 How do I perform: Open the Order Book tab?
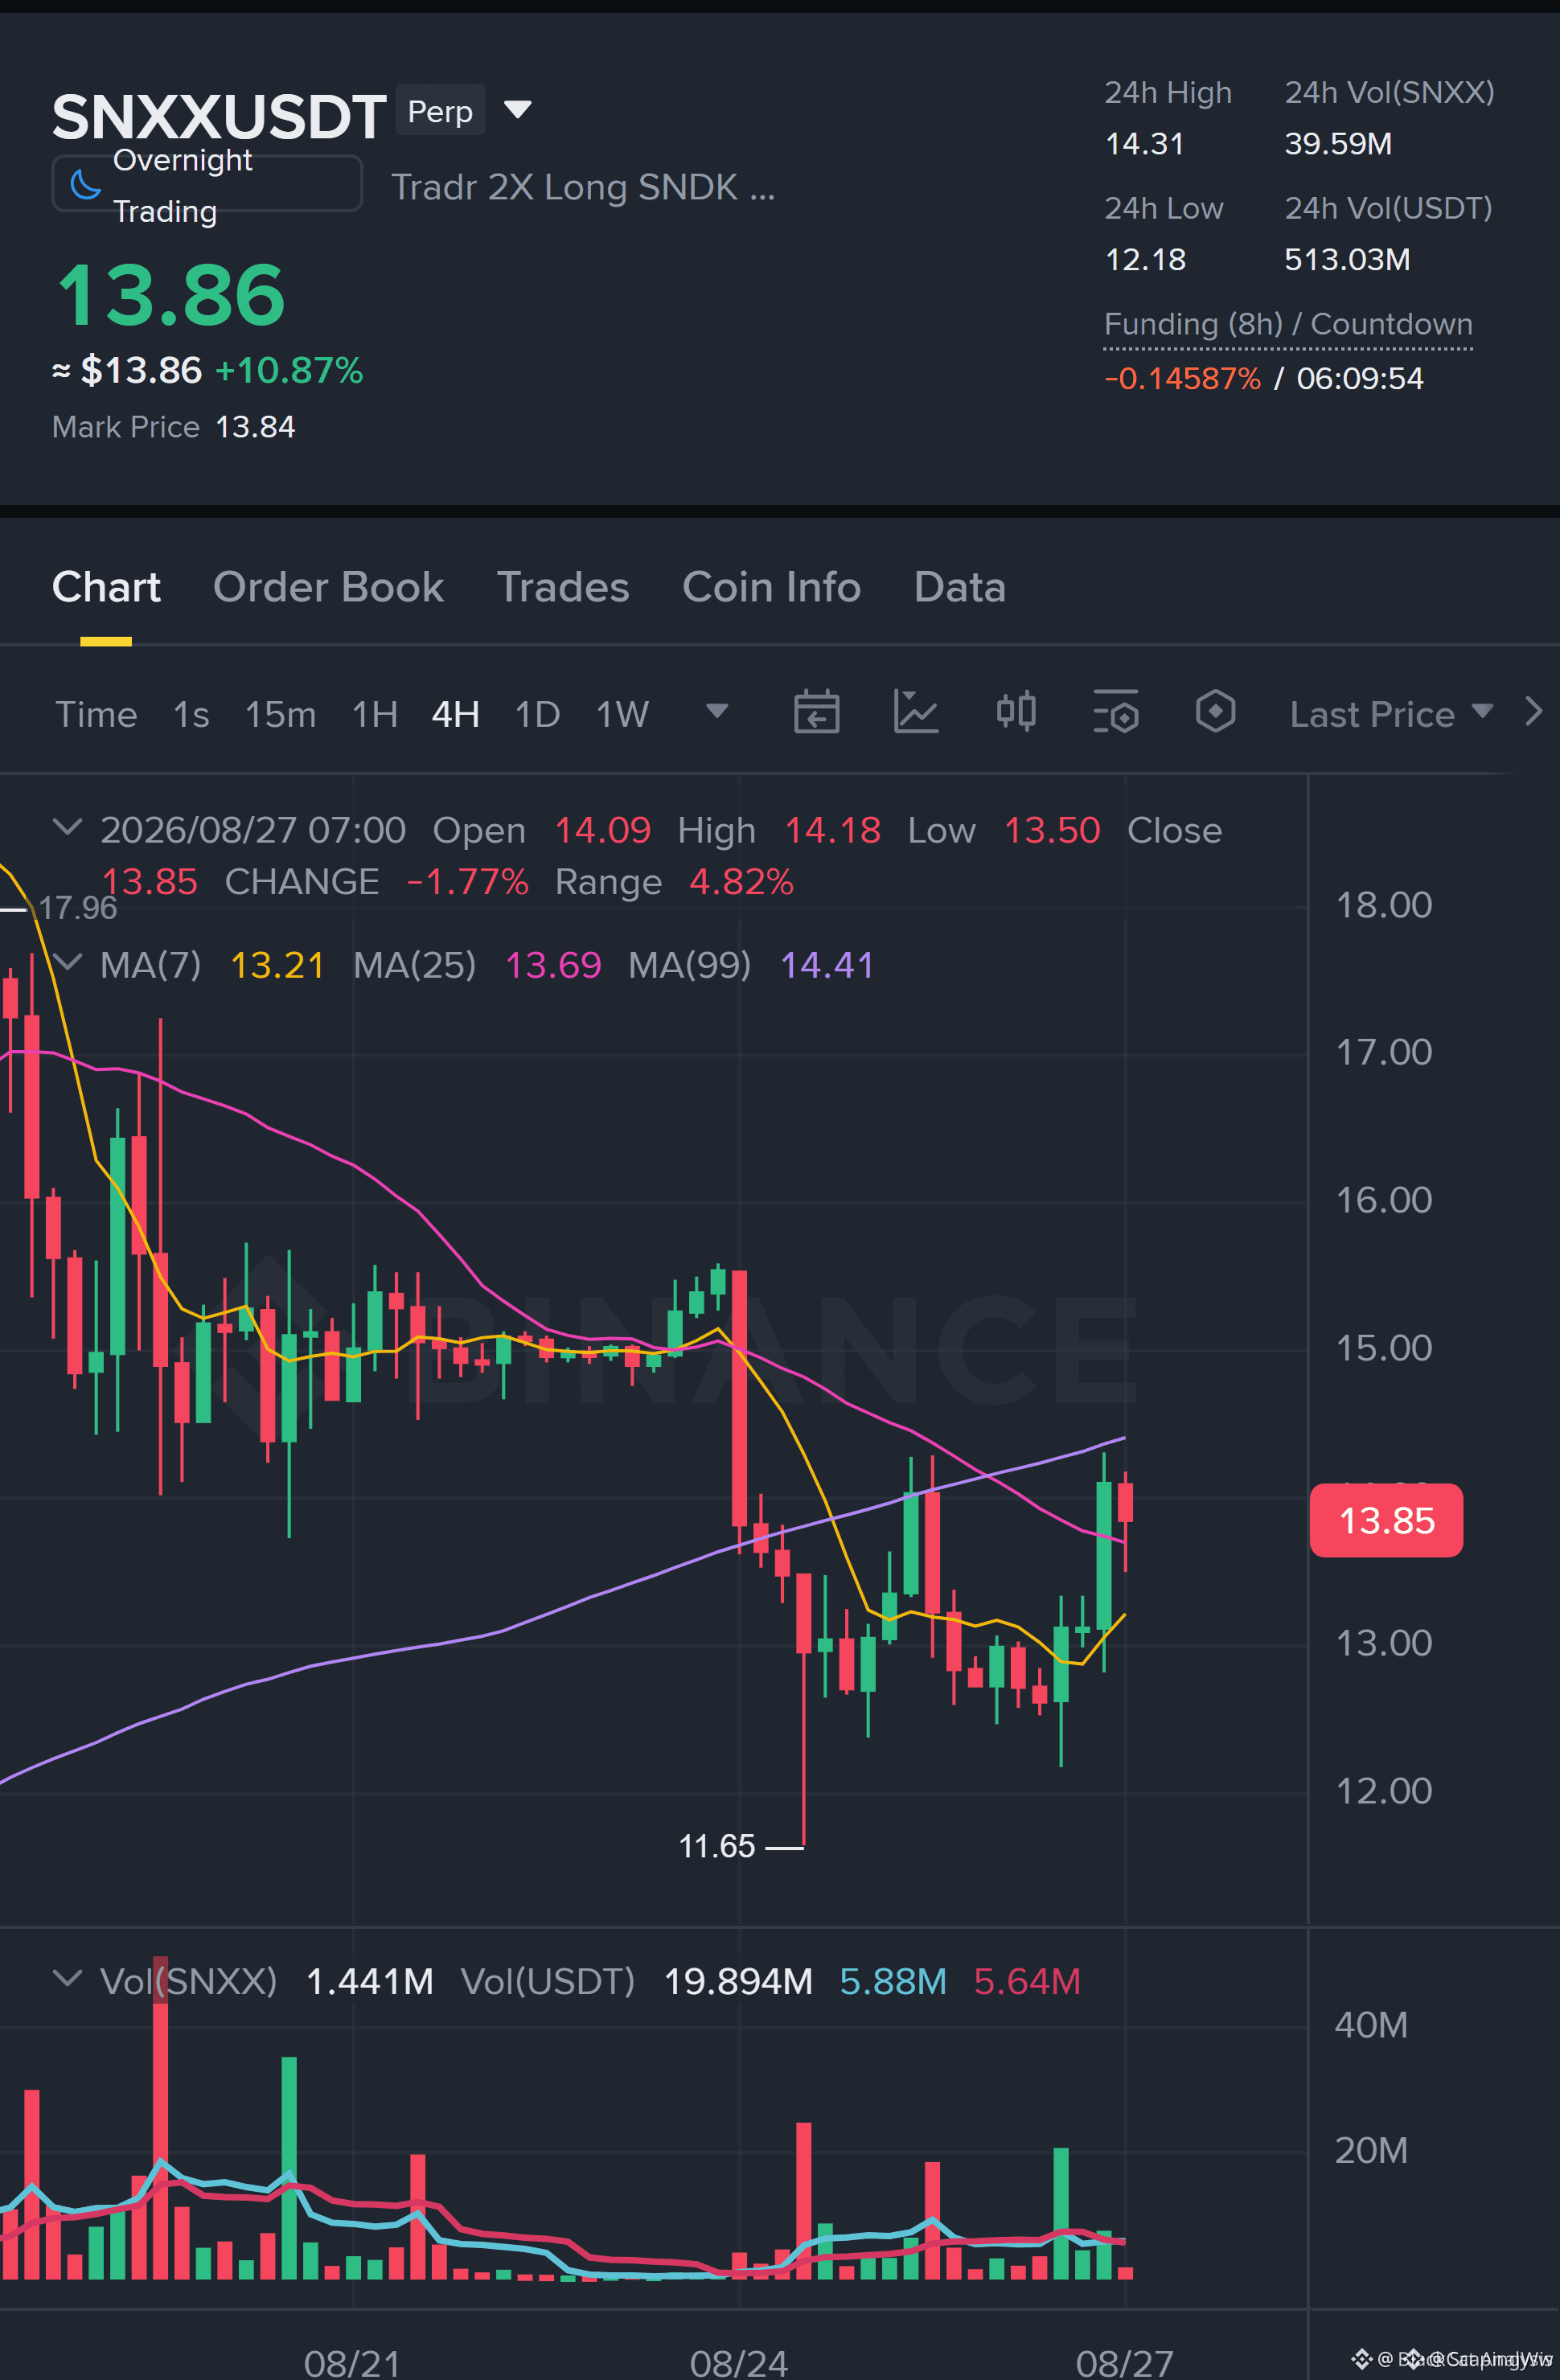pos(328,587)
